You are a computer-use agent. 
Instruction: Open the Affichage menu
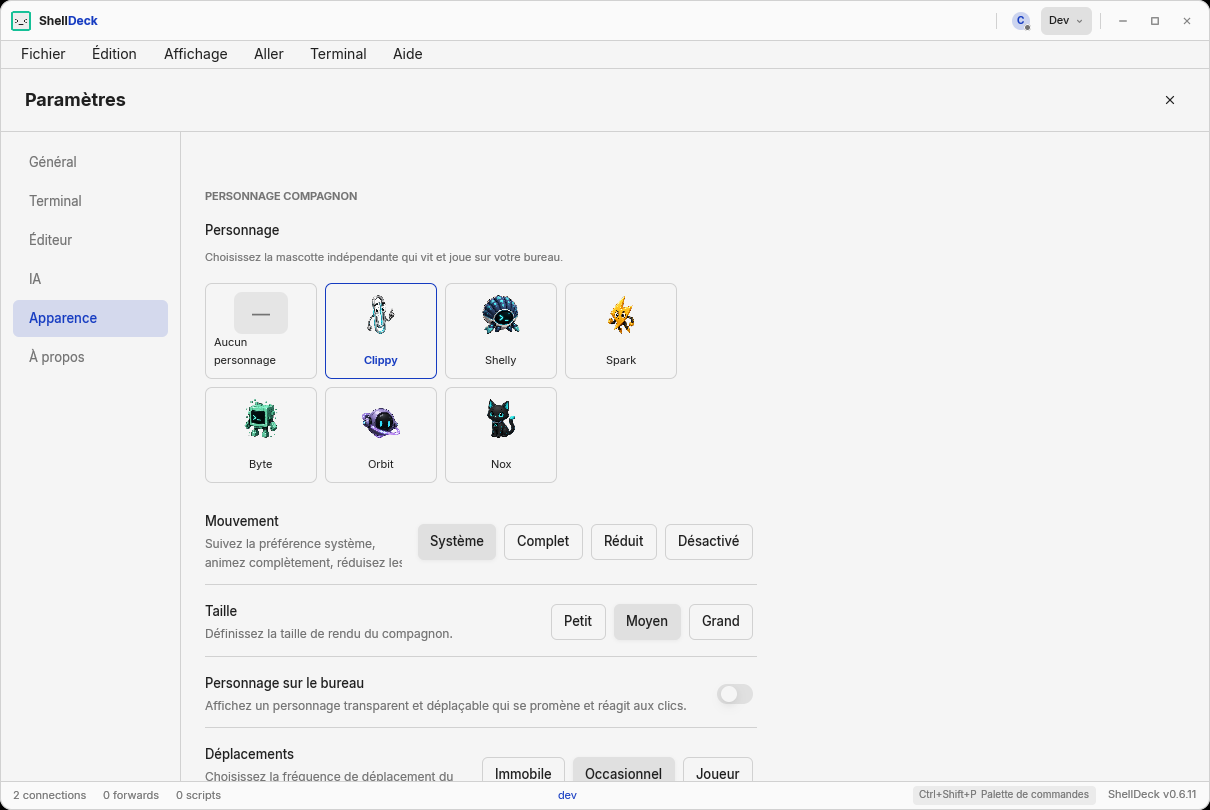(196, 54)
